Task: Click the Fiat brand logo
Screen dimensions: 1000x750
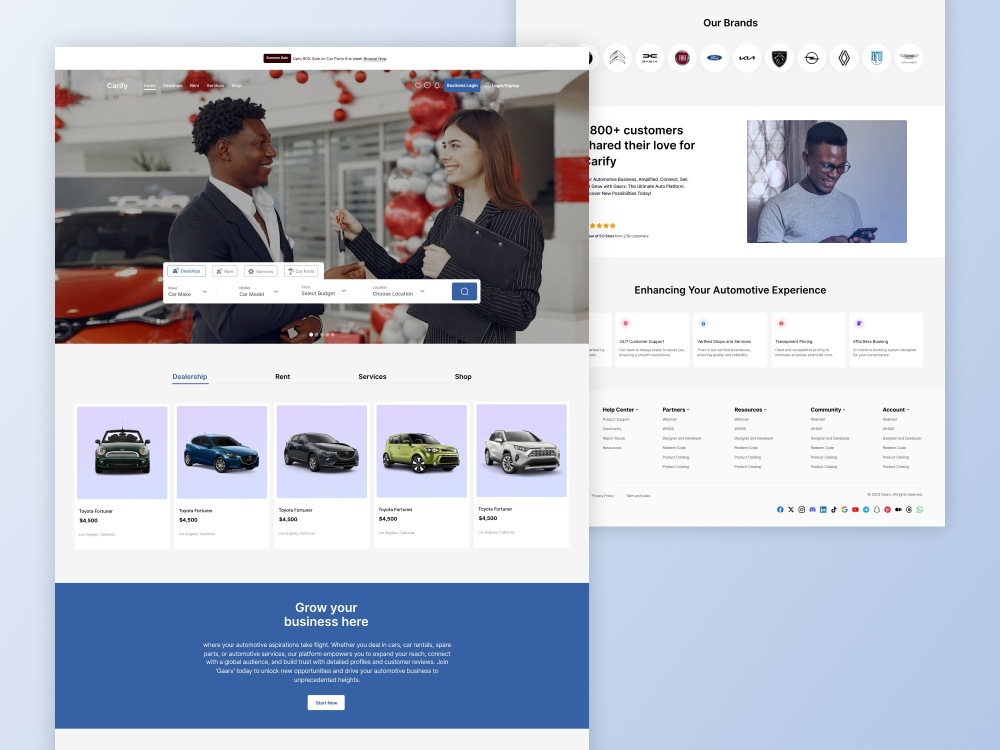Action: coord(682,58)
